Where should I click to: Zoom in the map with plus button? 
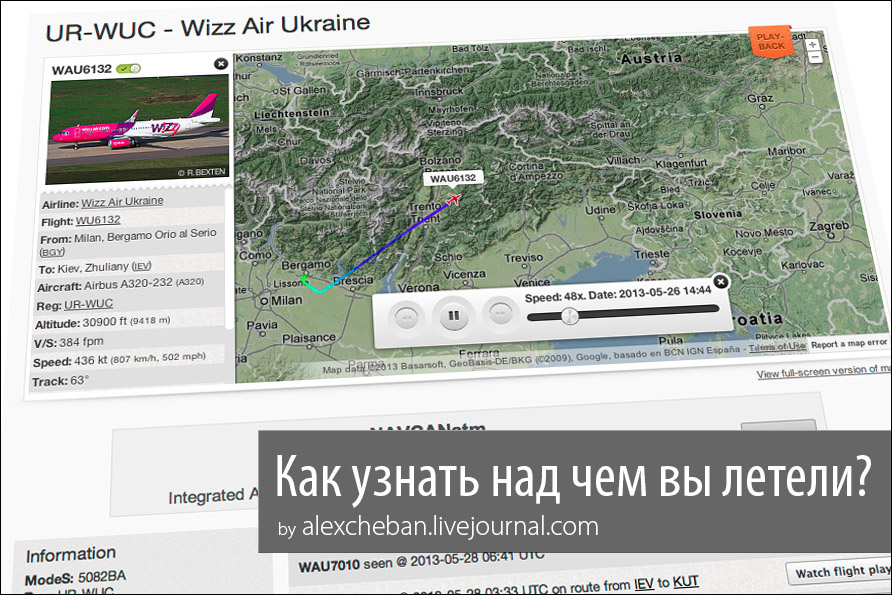pyautogui.click(x=813, y=44)
